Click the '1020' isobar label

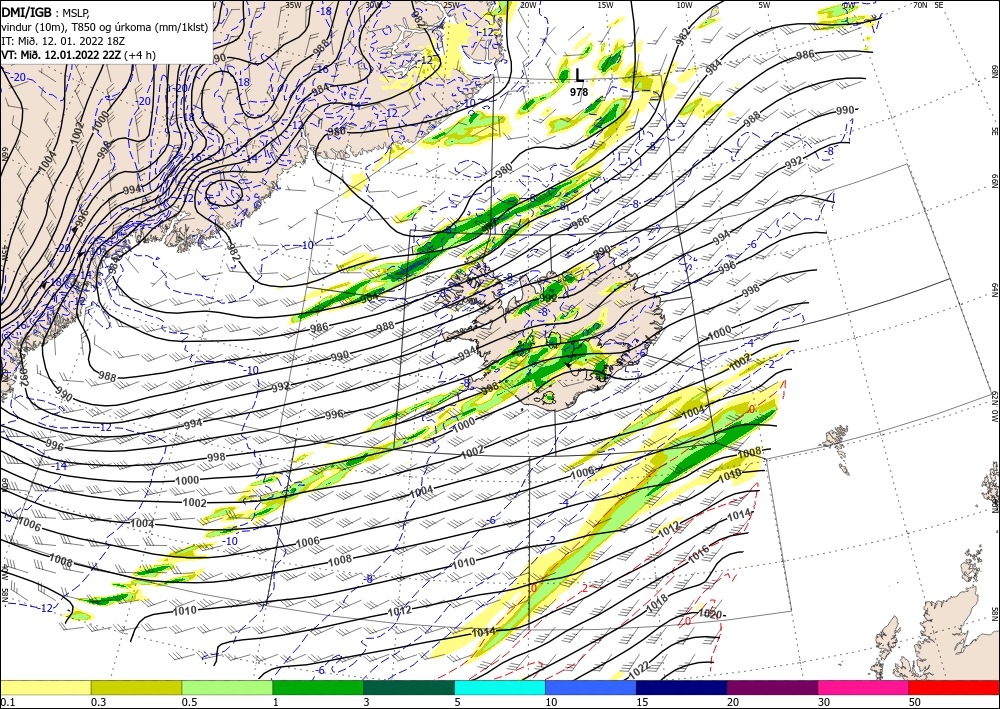click(710, 615)
